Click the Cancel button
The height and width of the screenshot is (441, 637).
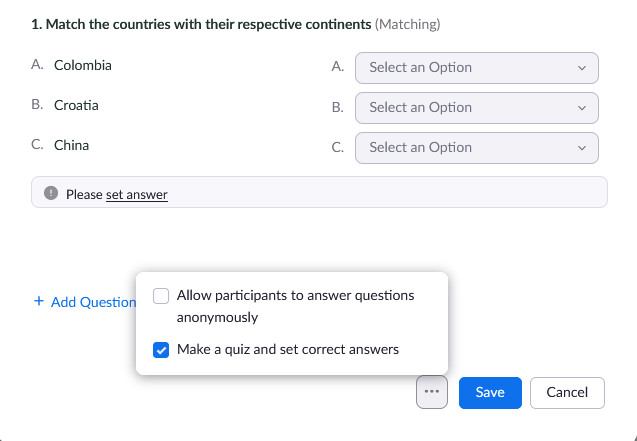(x=567, y=393)
